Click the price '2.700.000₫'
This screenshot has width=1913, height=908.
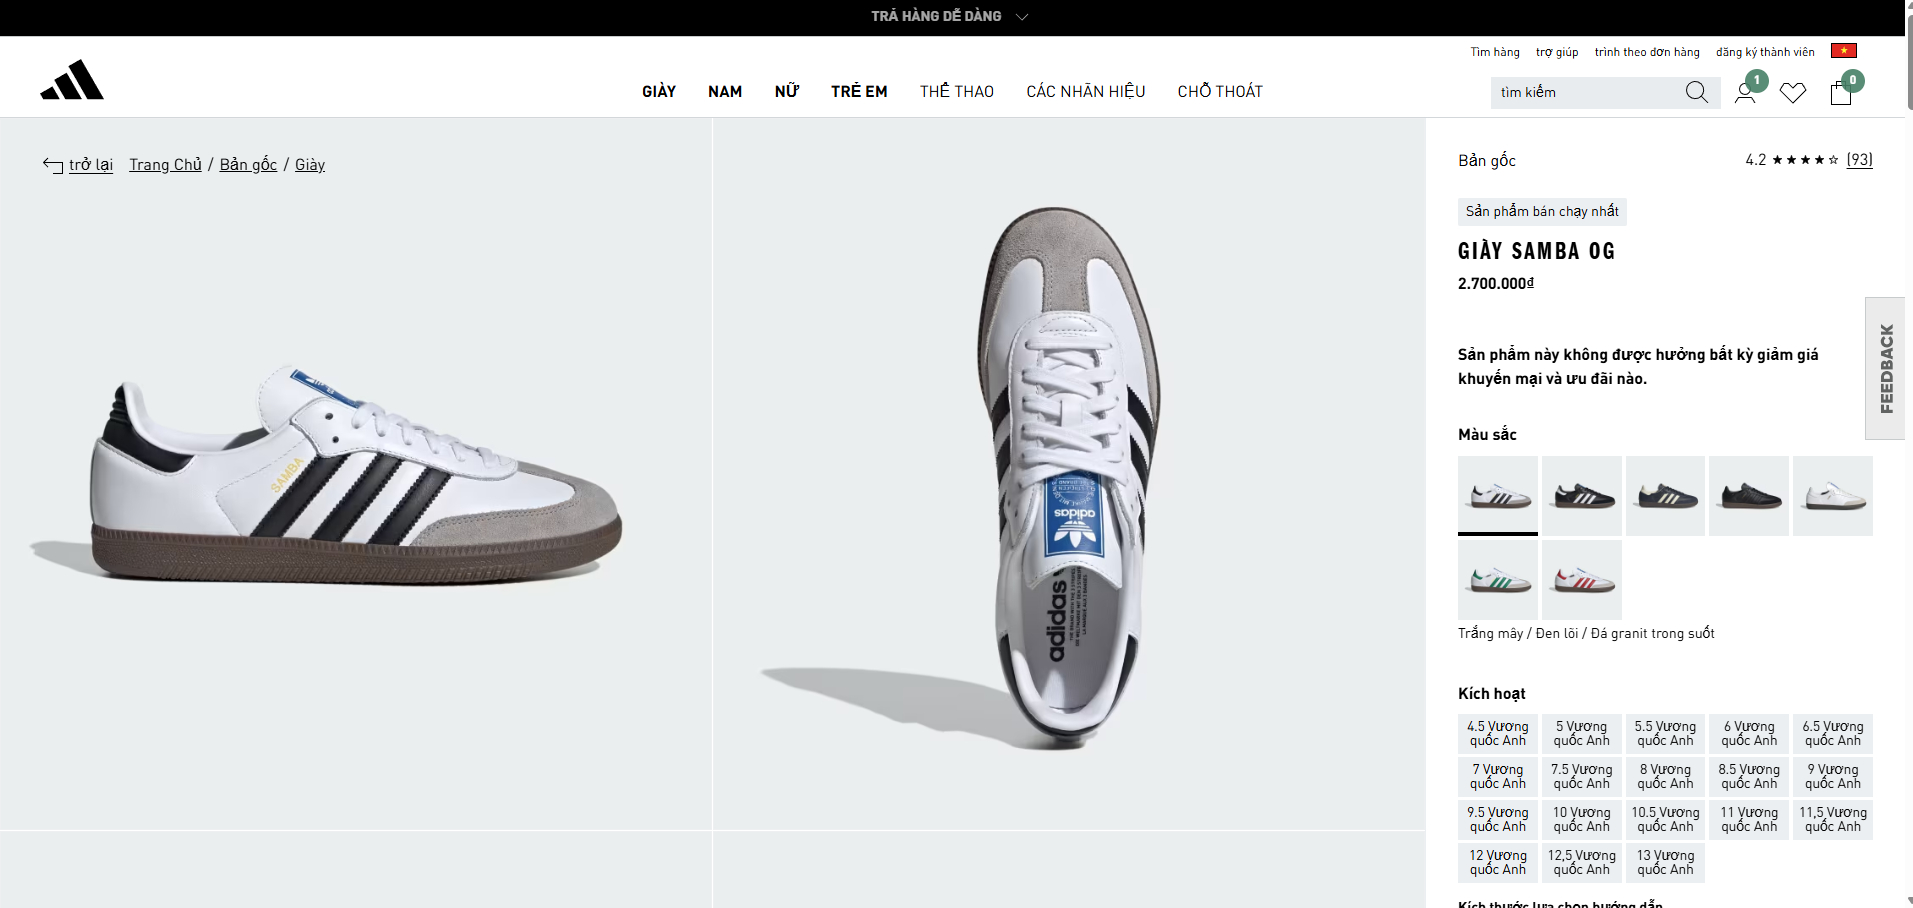coord(1496,283)
